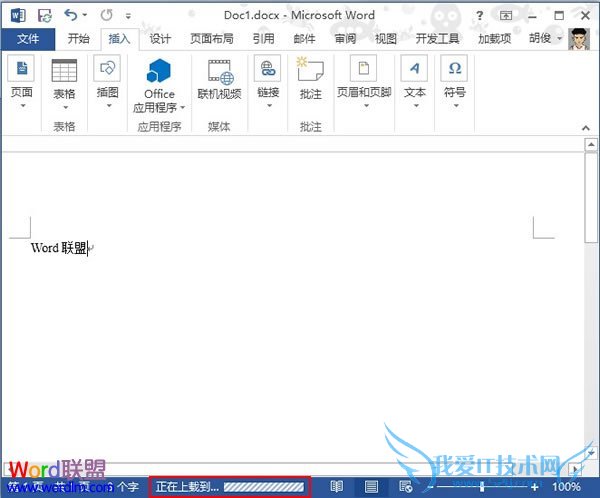This screenshot has height=498, width=600.
Task: Click the Save icon in quick access toolbar
Action: pyautogui.click(x=45, y=15)
